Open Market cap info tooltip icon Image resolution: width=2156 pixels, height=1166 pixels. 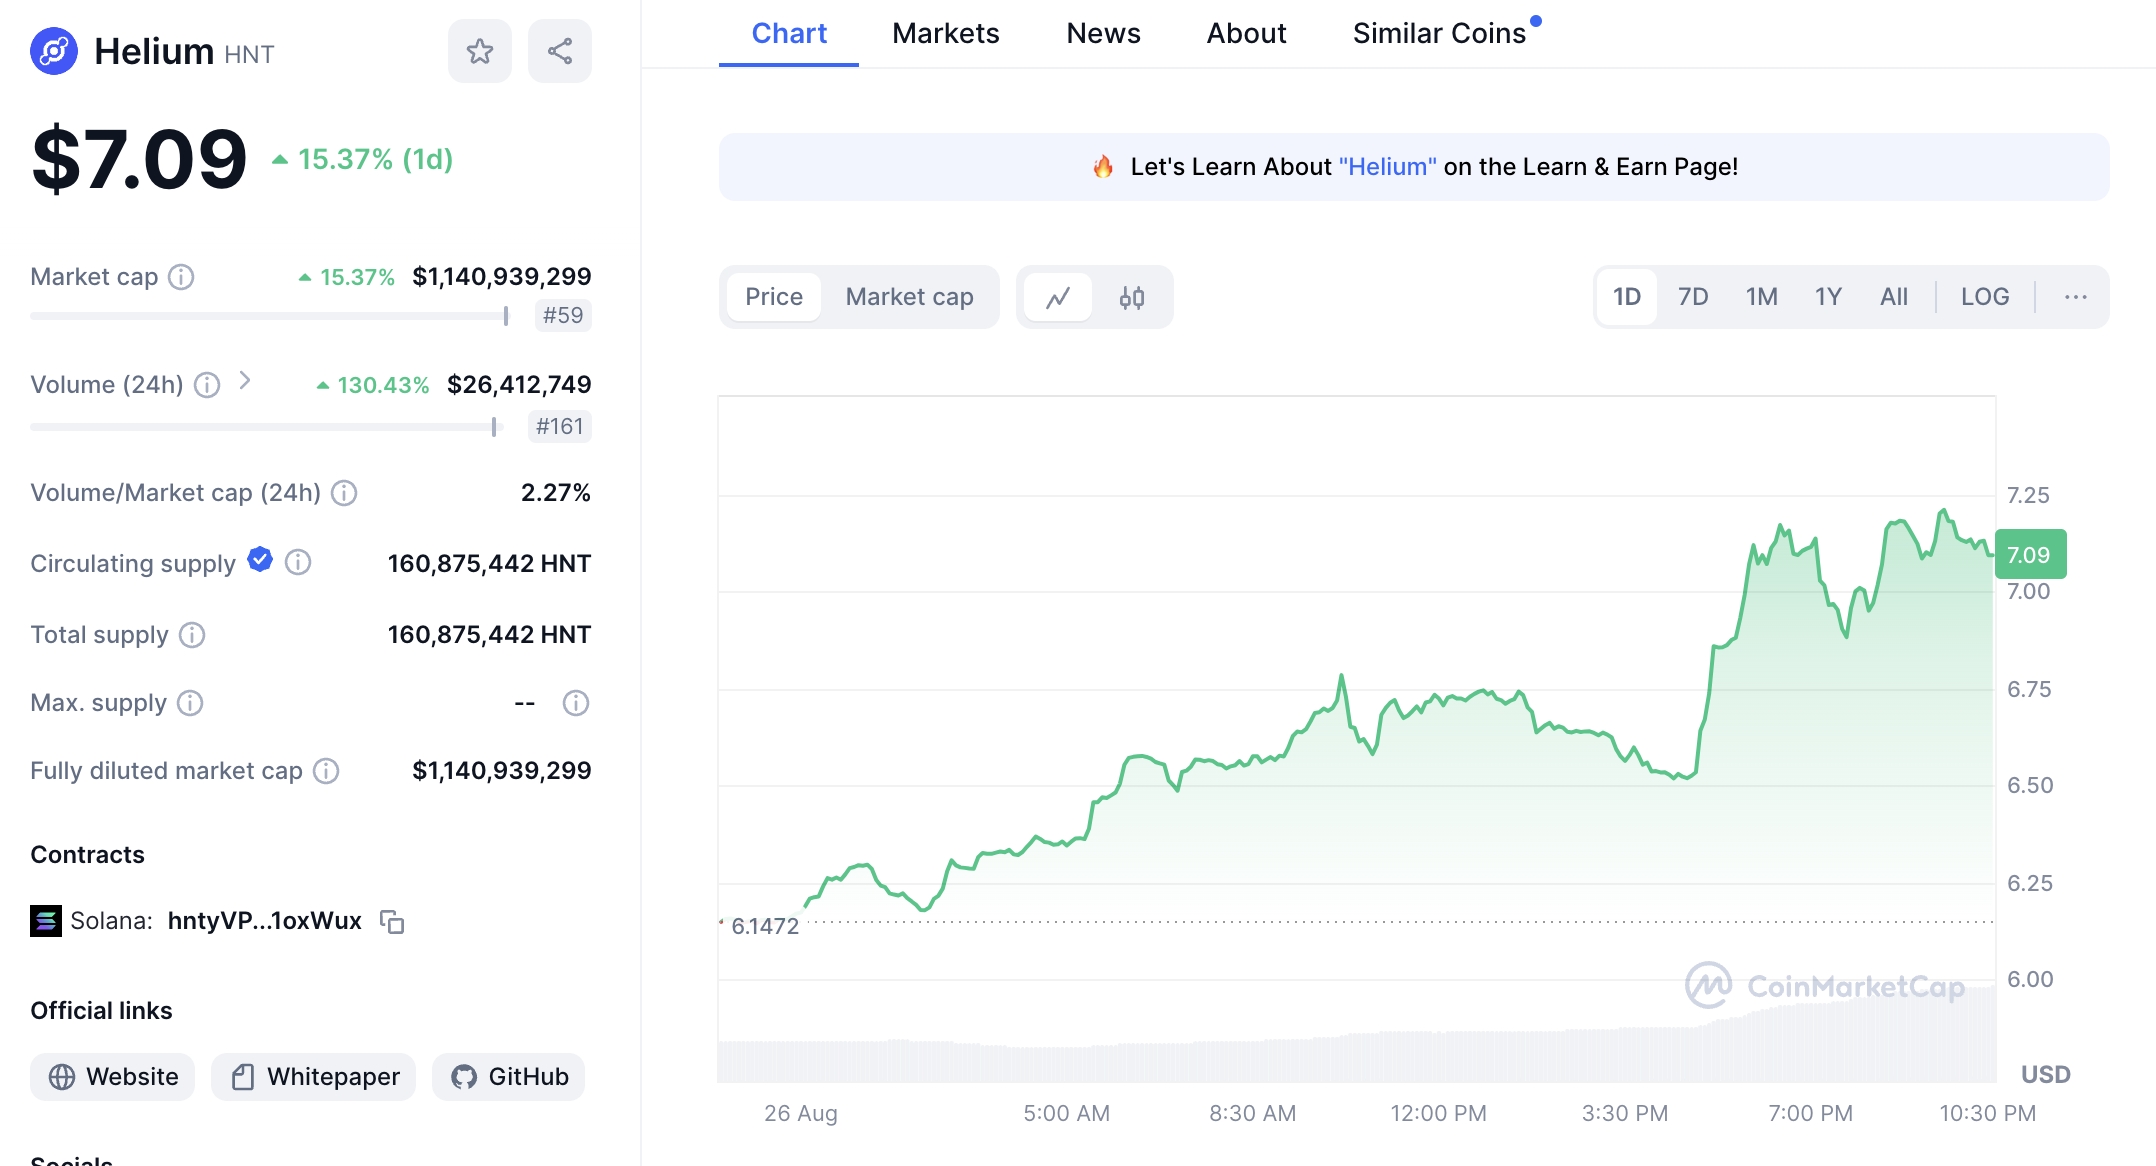pyautogui.click(x=181, y=277)
